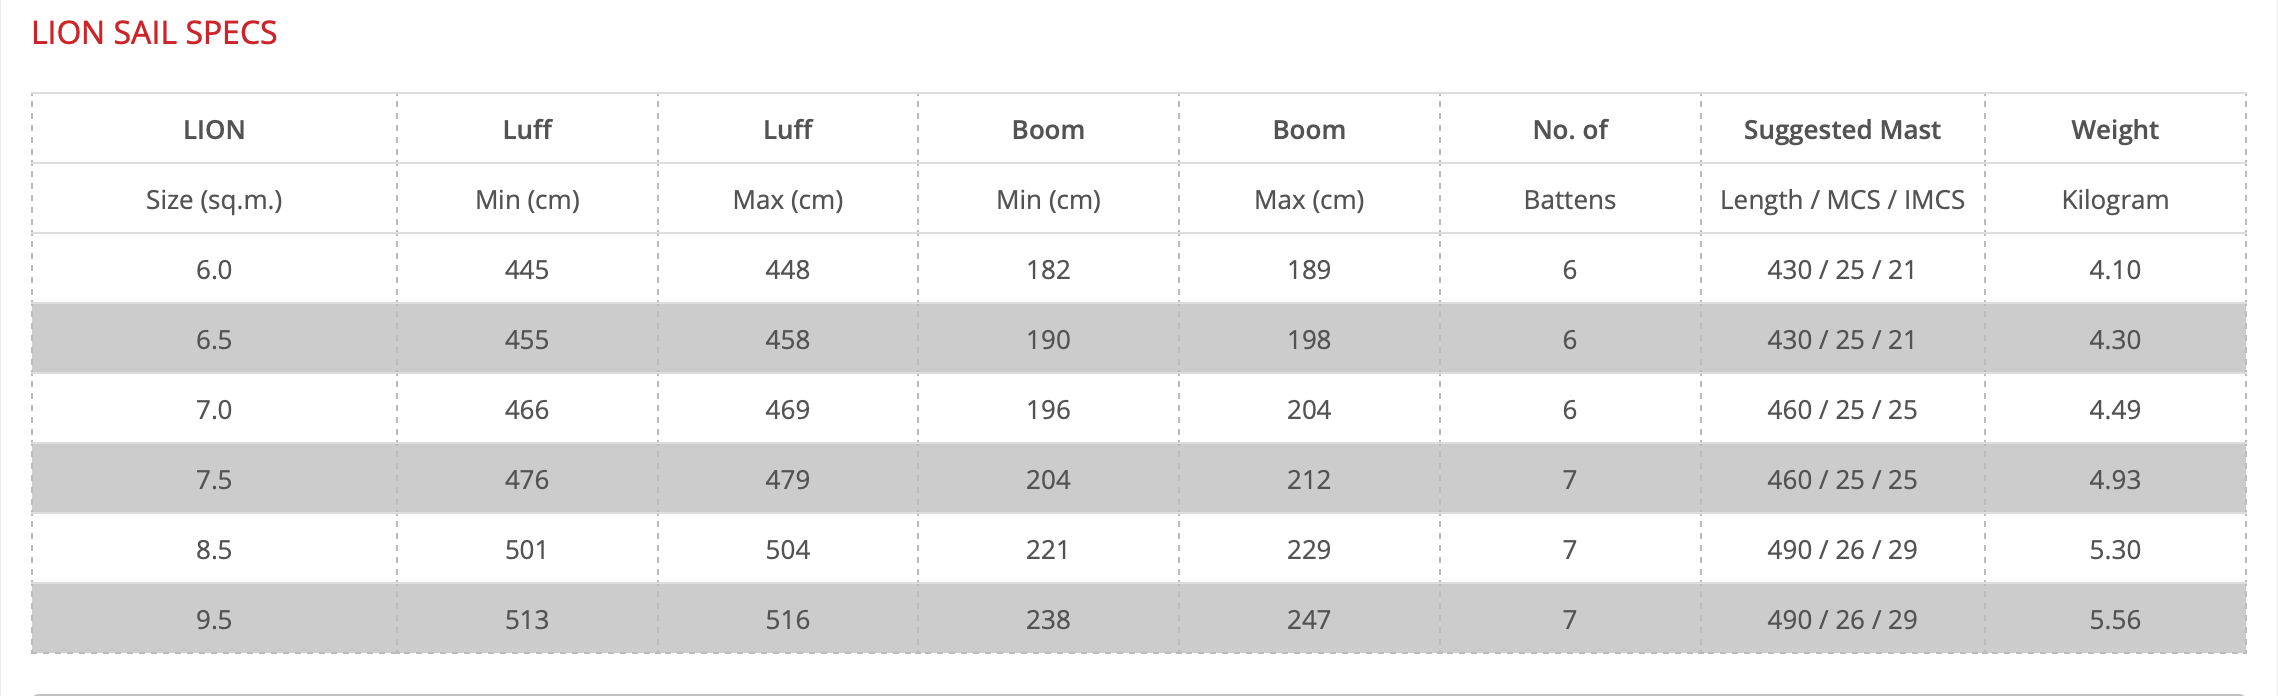Image resolution: width=2278 pixels, height=696 pixels.
Task: Select the No. of column header
Action: tap(1569, 130)
